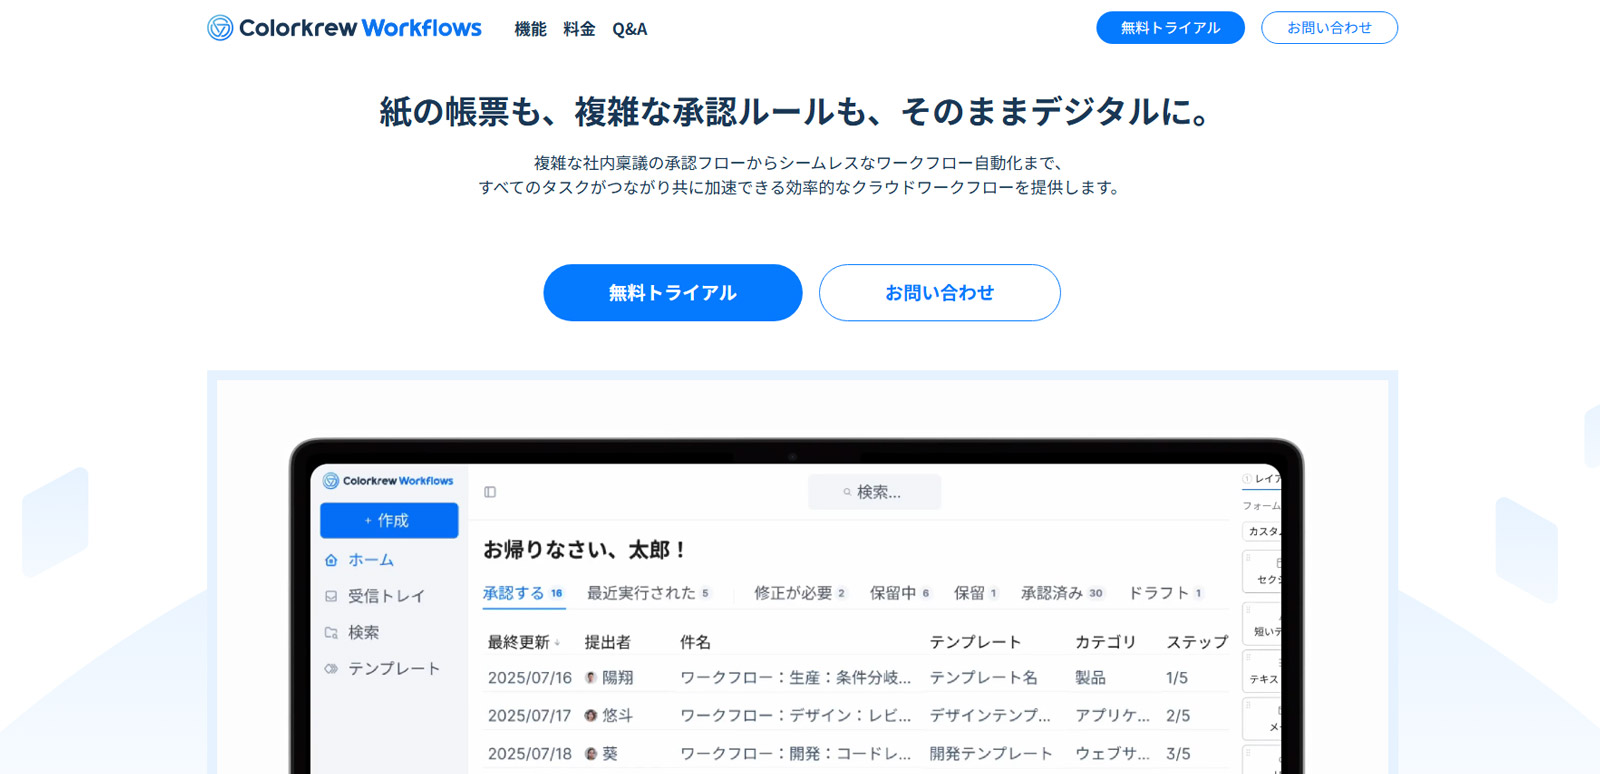Switch to the 最近実行された tab
The height and width of the screenshot is (774, 1600).
tap(648, 593)
